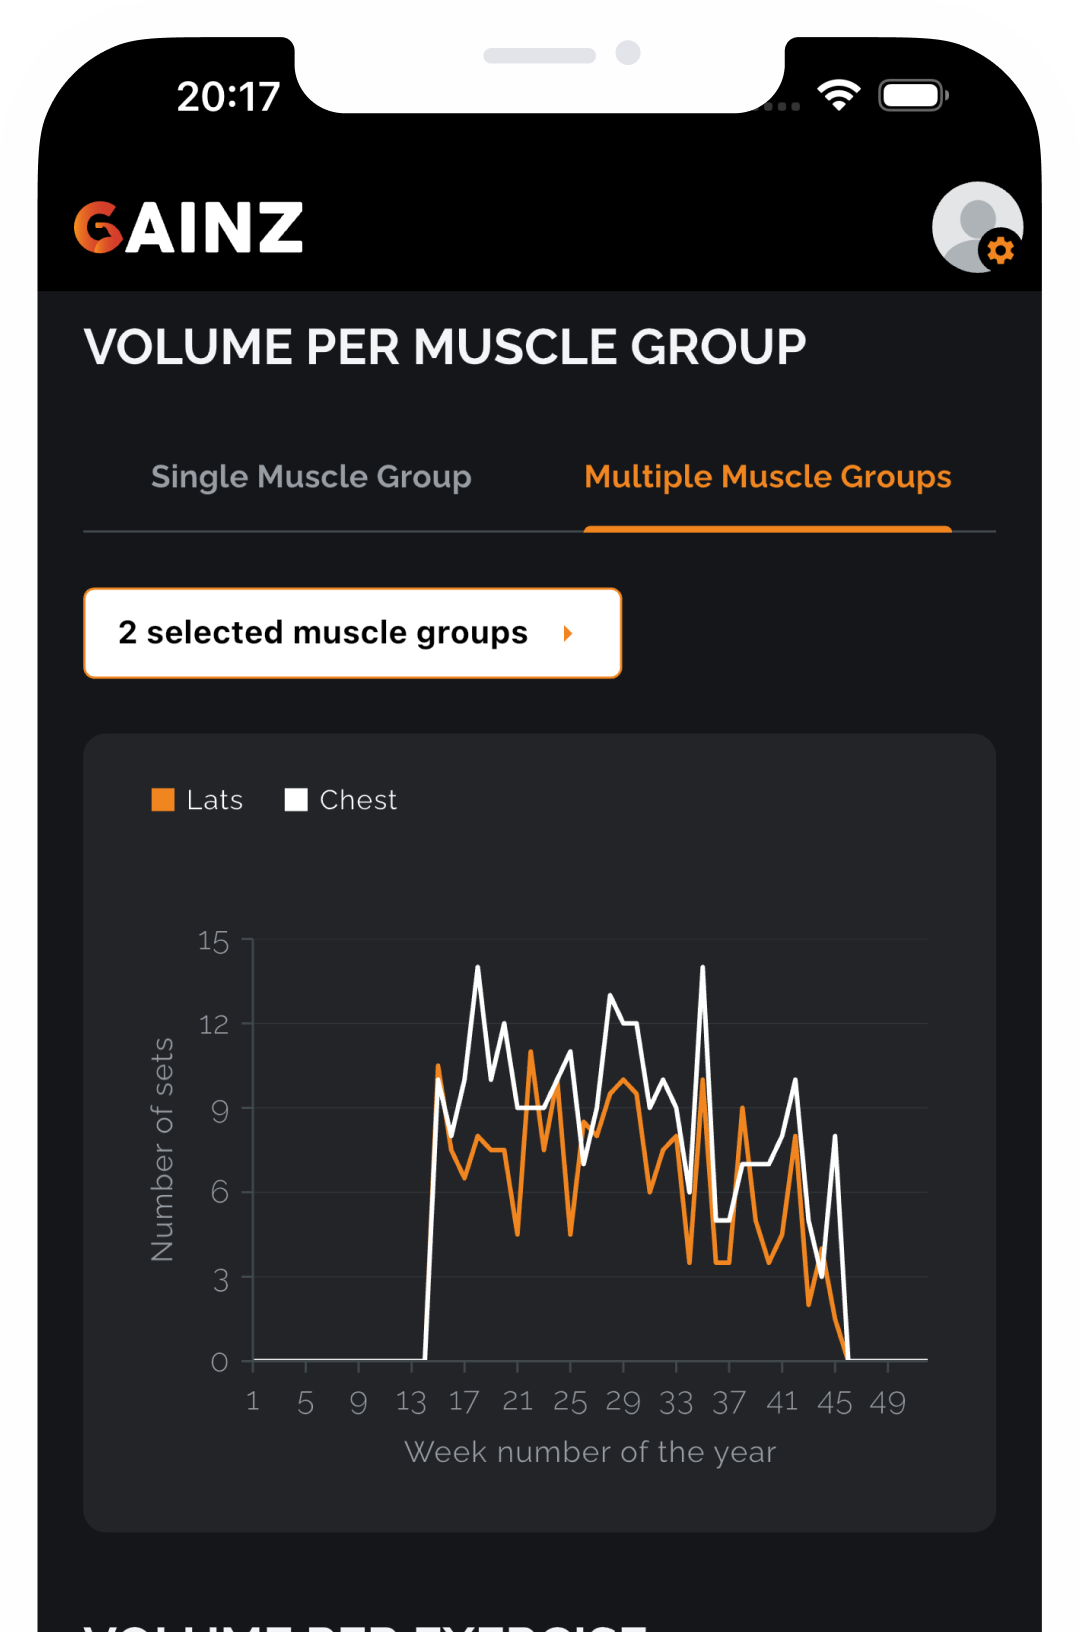Switch to Single Muscle Group tab
This screenshot has height=1632, width=1080.
(x=311, y=477)
